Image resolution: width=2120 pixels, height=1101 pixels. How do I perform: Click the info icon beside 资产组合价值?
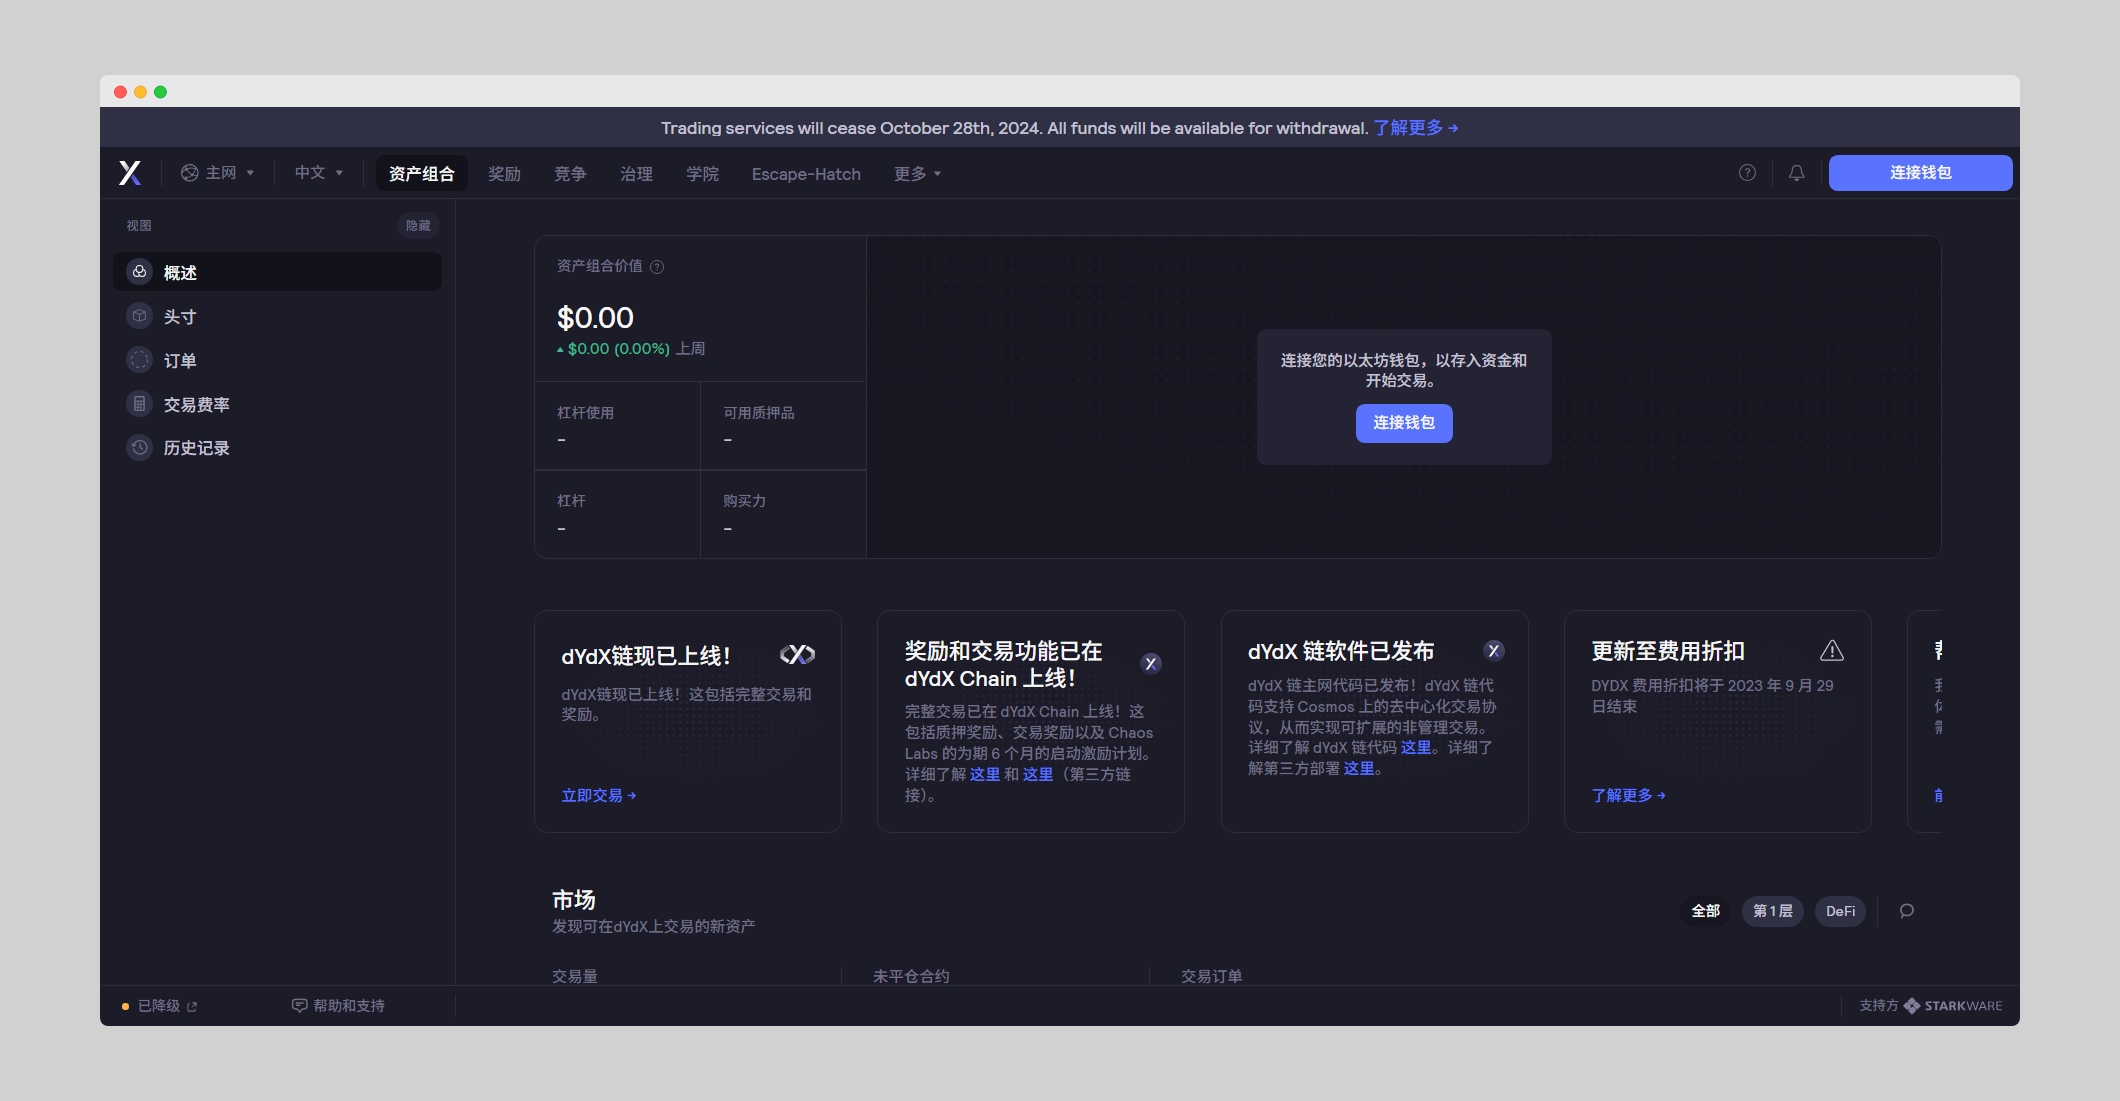tap(657, 267)
